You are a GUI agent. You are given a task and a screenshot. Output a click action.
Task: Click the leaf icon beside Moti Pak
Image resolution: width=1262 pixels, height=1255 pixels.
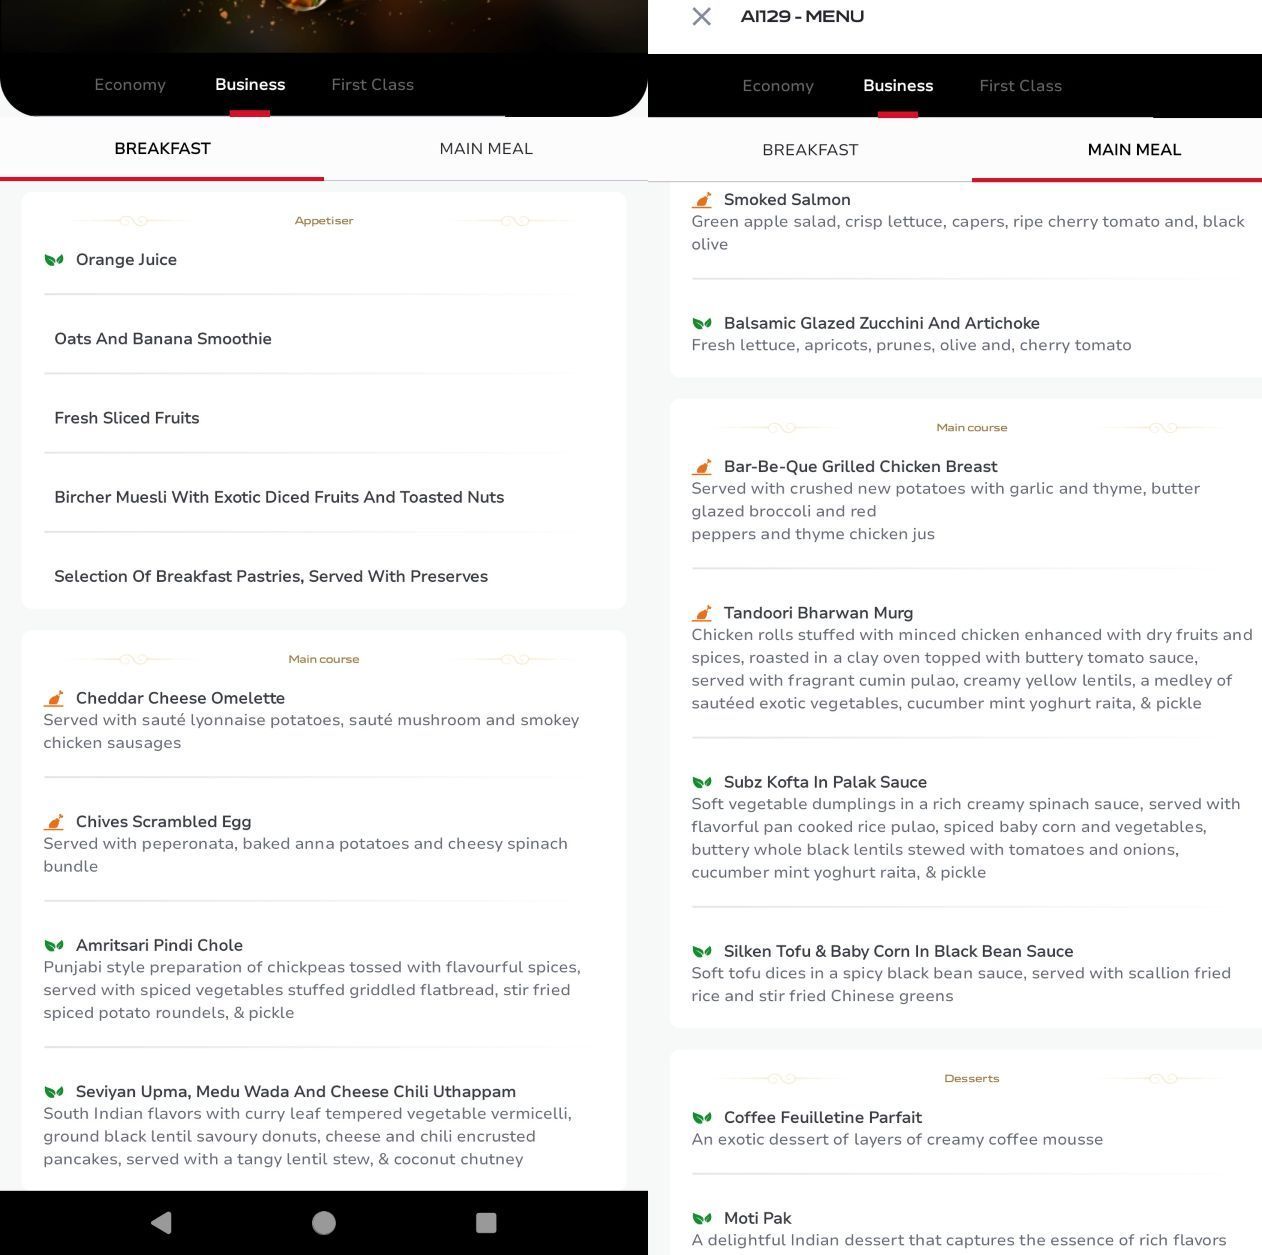(702, 1218)
